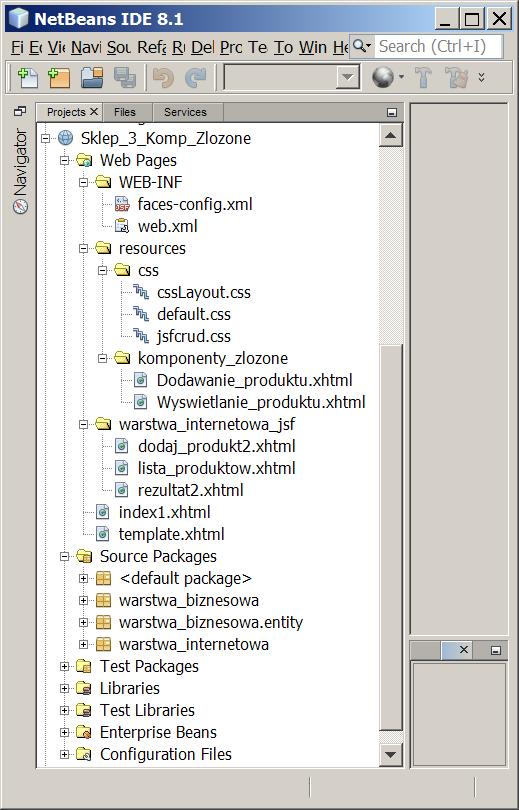Click the search magnifier dropdown icon
This screenshot has height=810, width=519.
tap(361, 46)
